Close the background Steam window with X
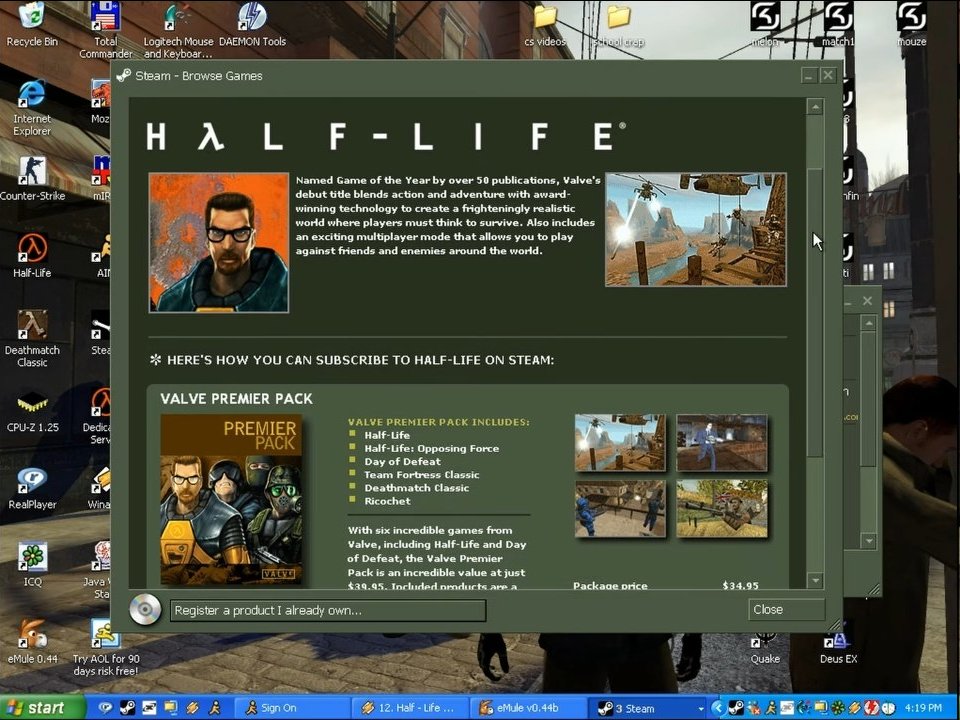The height and width of the screenshot is (720, 960). (x=868, y=301)
